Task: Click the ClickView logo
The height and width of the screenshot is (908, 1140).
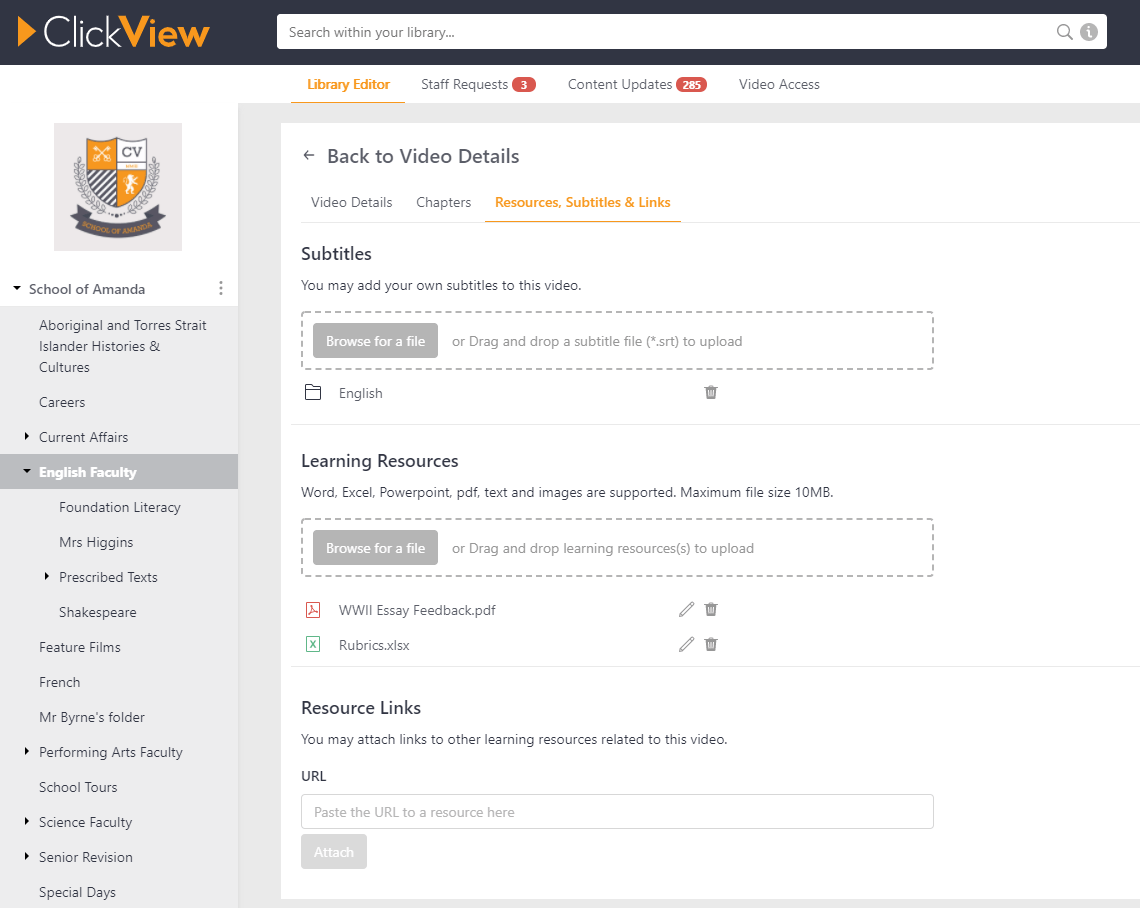Action: [114, 32]
